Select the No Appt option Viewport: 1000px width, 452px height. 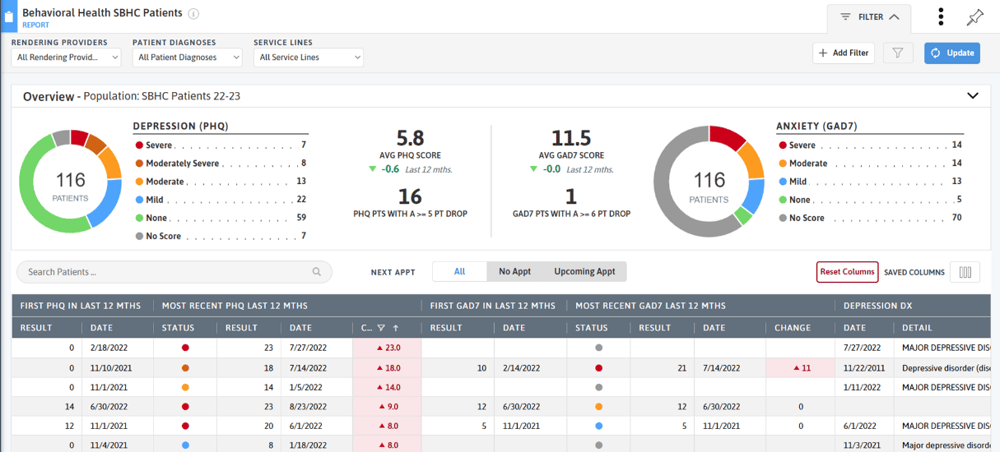click(515, 272)
